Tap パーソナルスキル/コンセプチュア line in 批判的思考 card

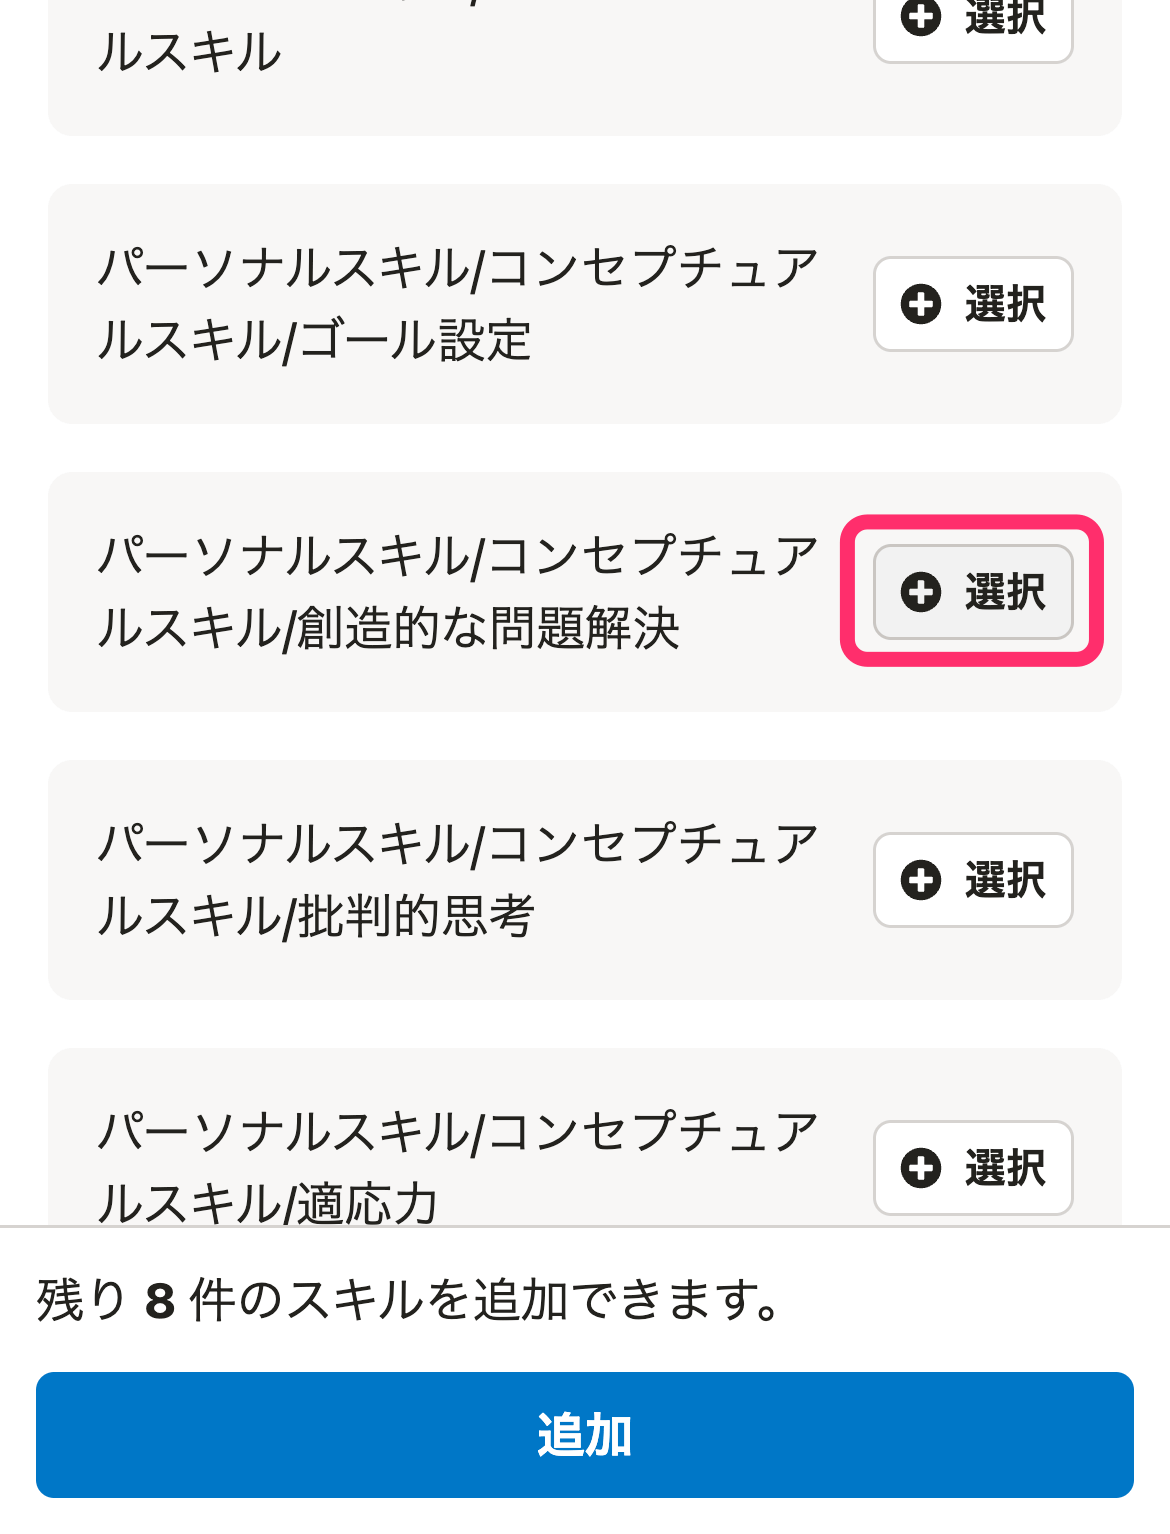[458, 844]
